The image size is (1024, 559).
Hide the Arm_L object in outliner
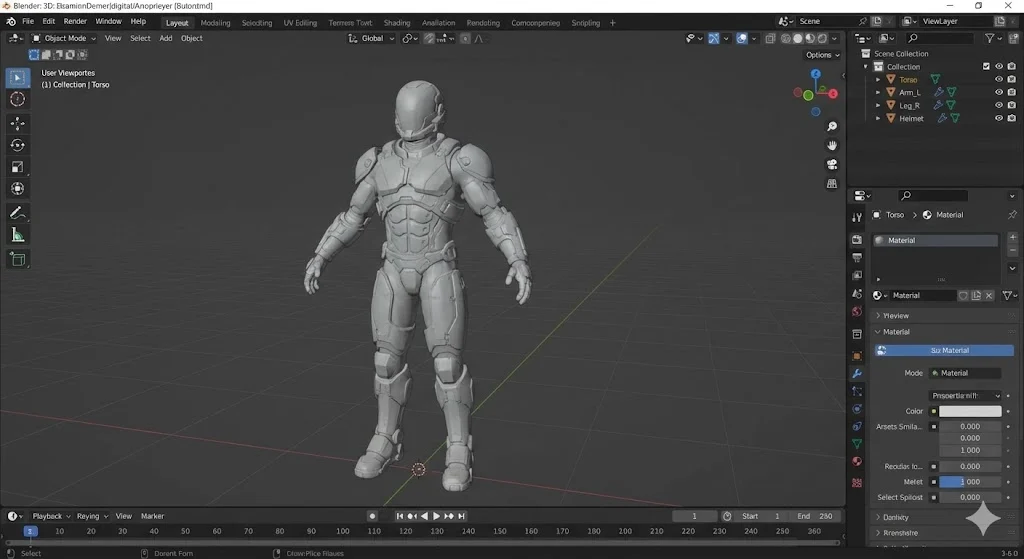(998, 93)
